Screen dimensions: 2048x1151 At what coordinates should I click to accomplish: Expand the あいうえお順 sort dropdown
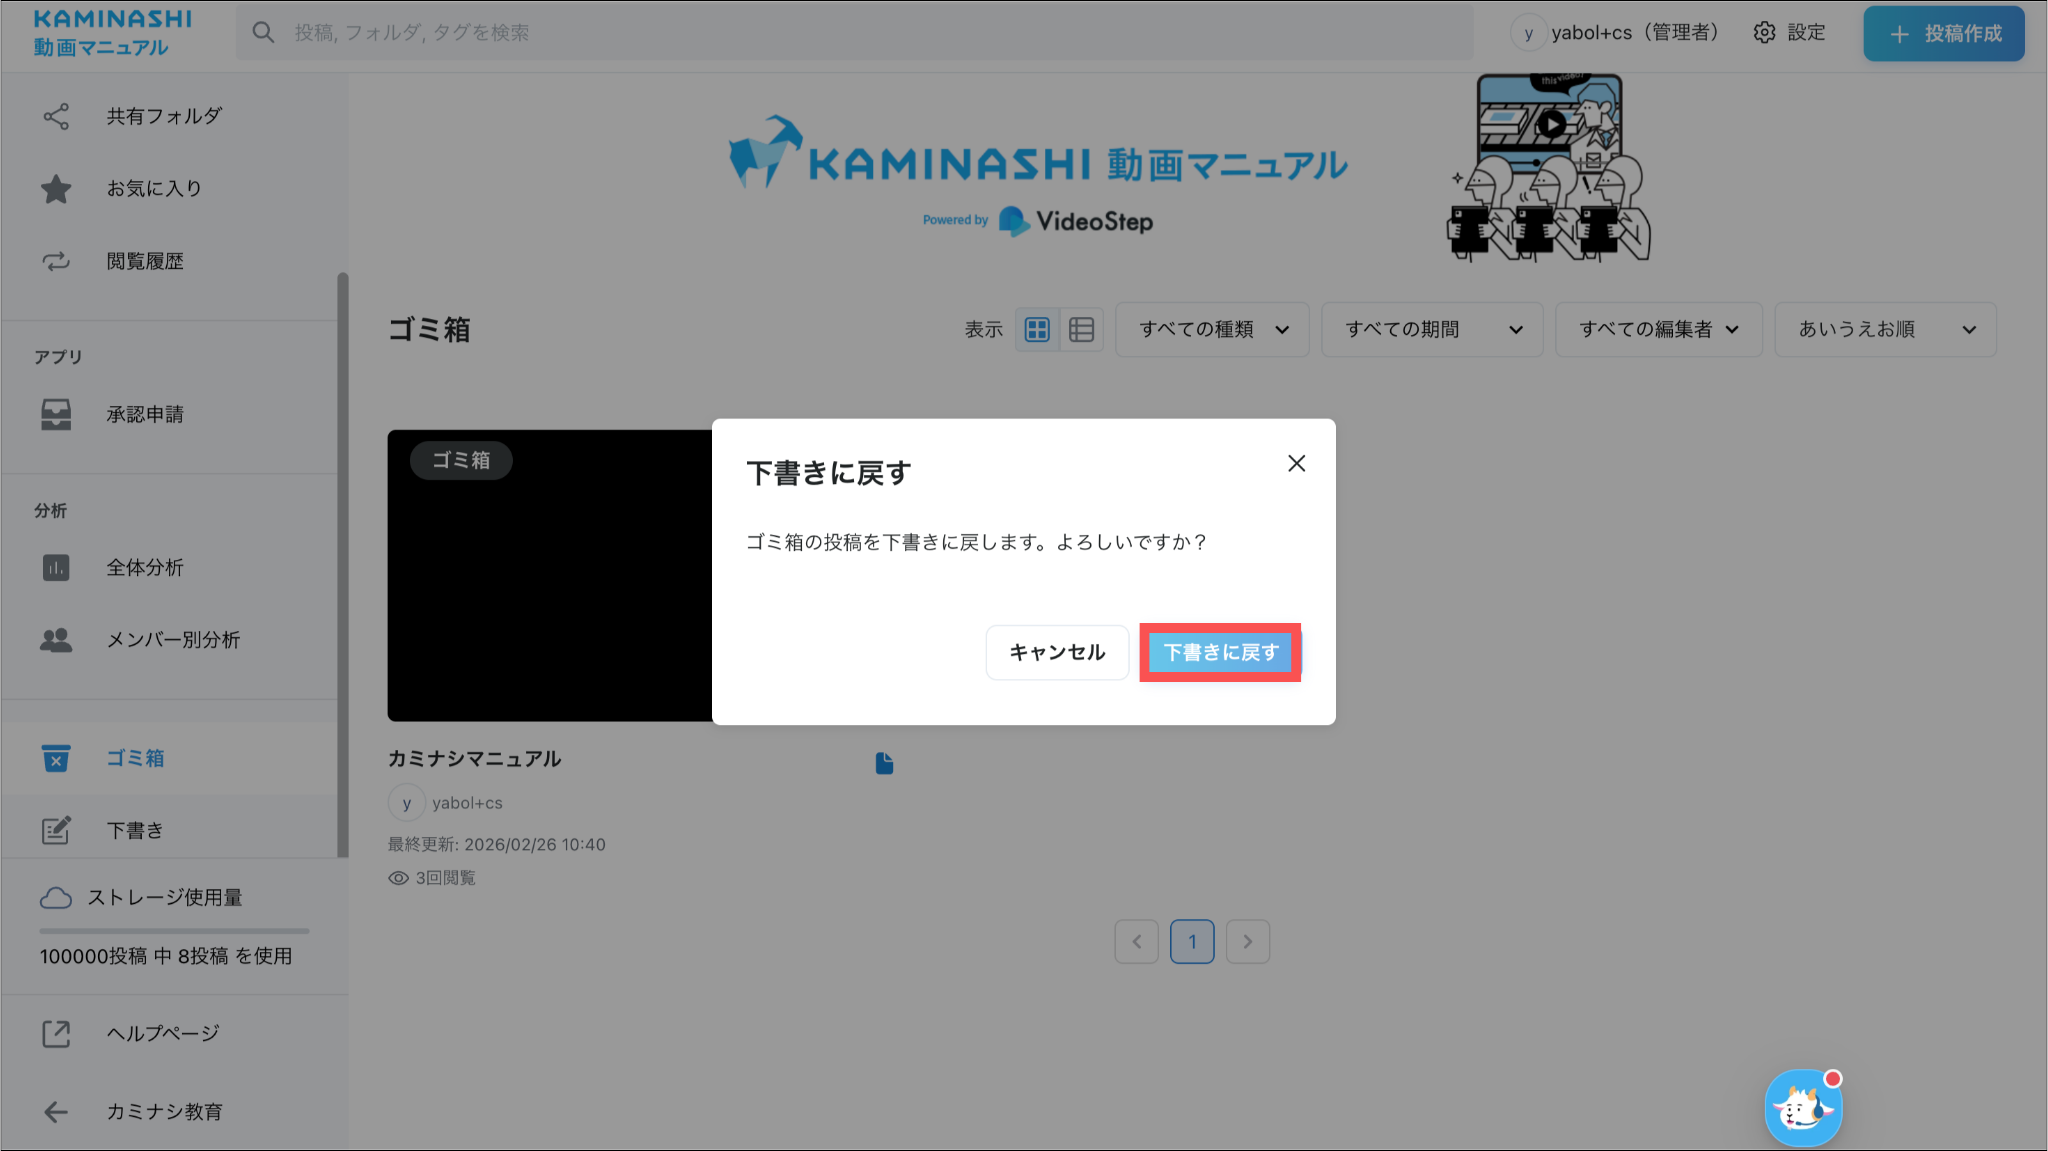click(x=1885, y=329)
